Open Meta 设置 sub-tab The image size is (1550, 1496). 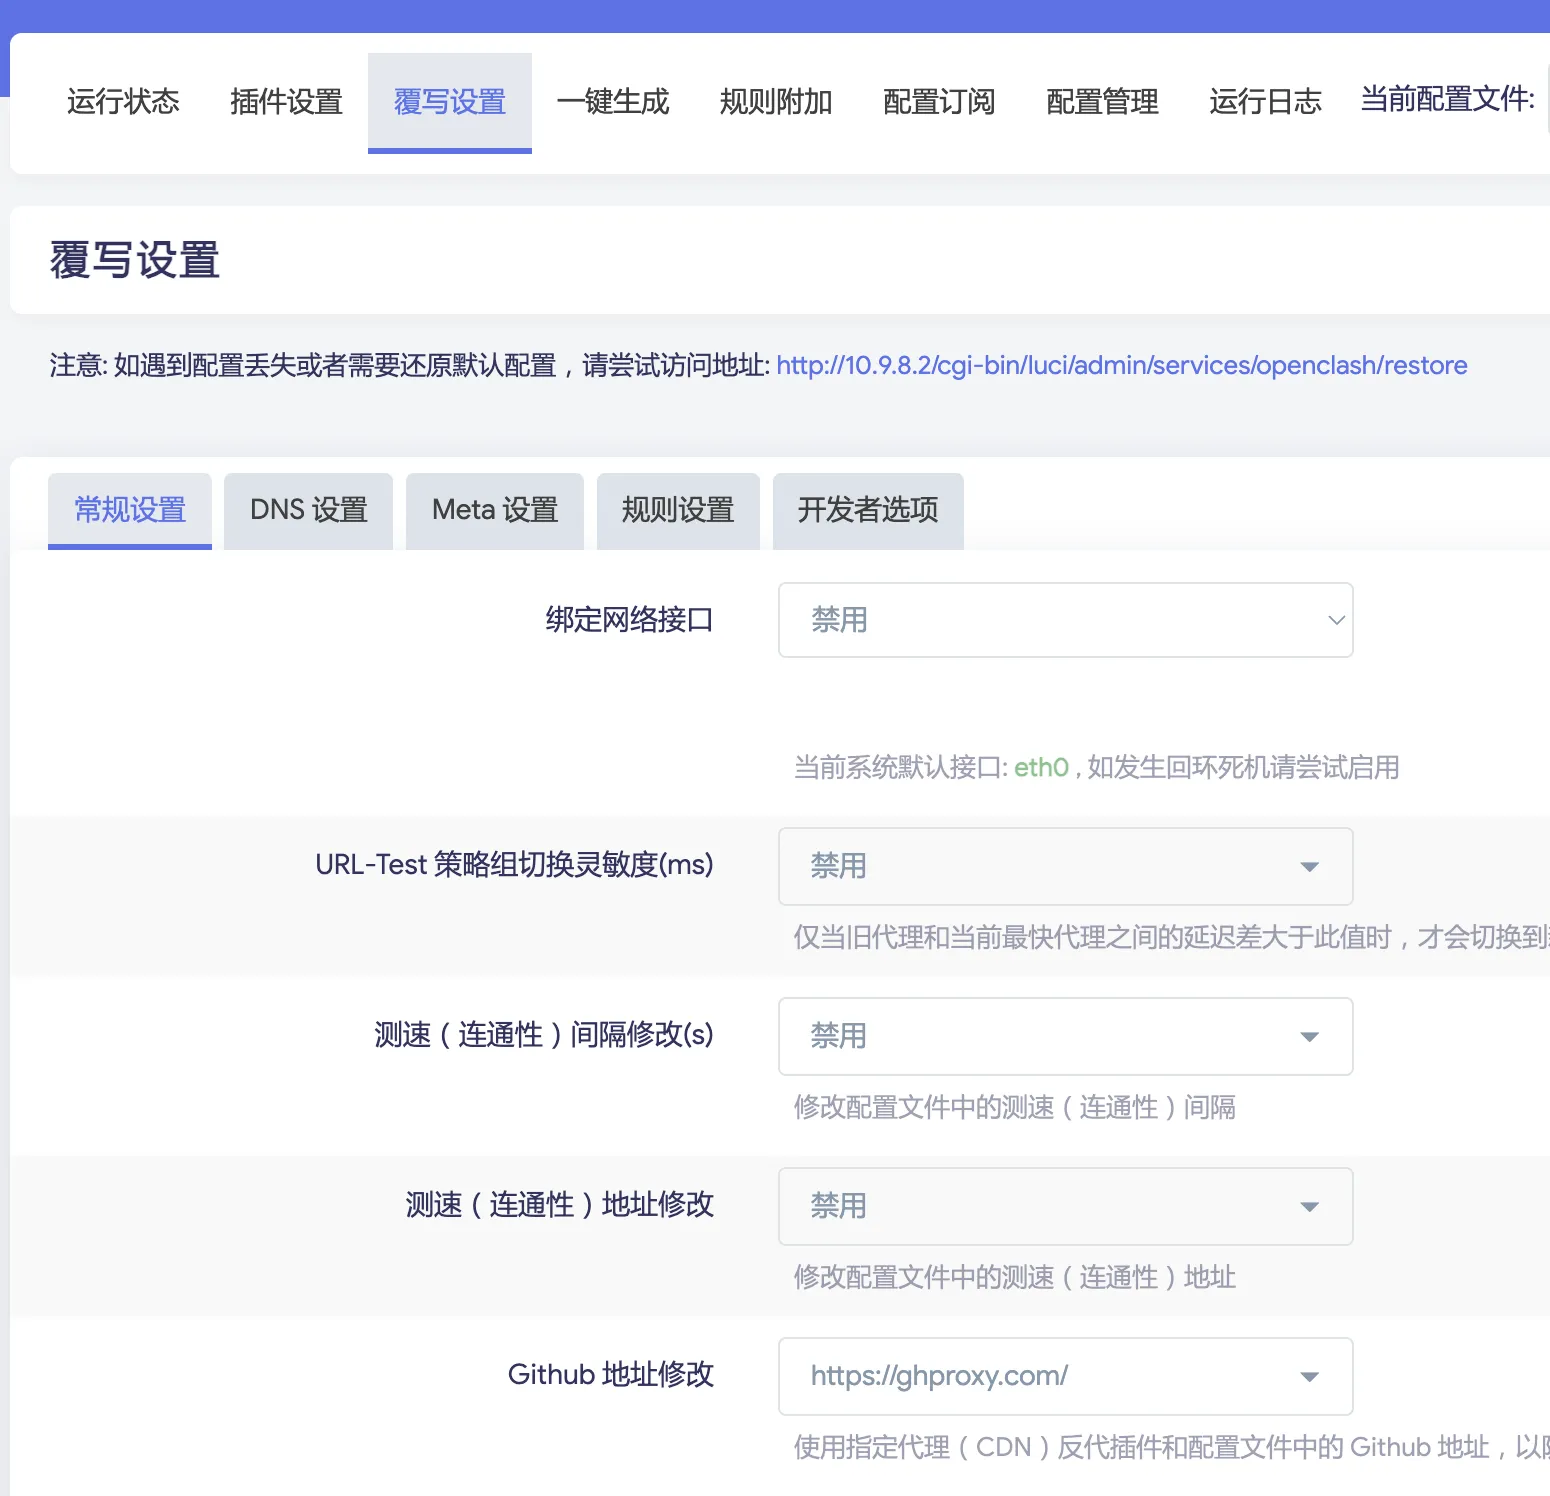[x=494, y=510]
